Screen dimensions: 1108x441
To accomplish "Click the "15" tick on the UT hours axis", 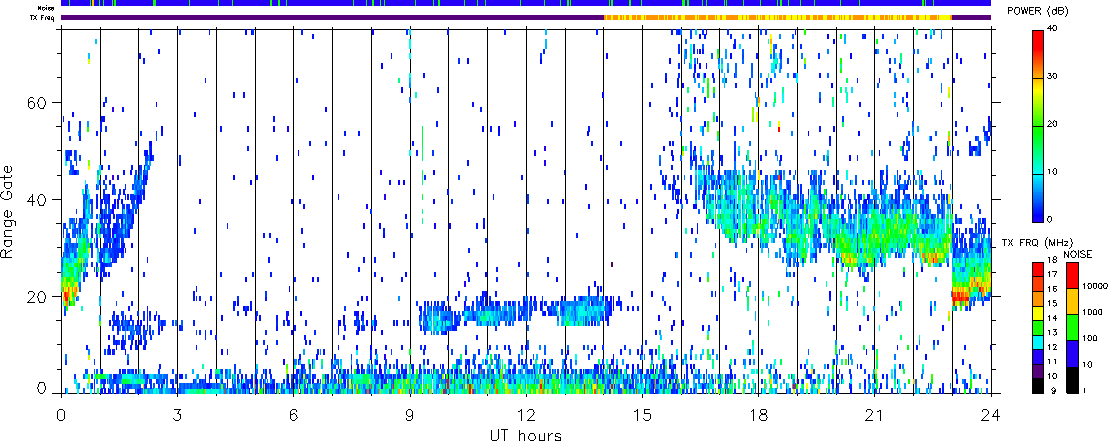I will click(x=642, y=414).
